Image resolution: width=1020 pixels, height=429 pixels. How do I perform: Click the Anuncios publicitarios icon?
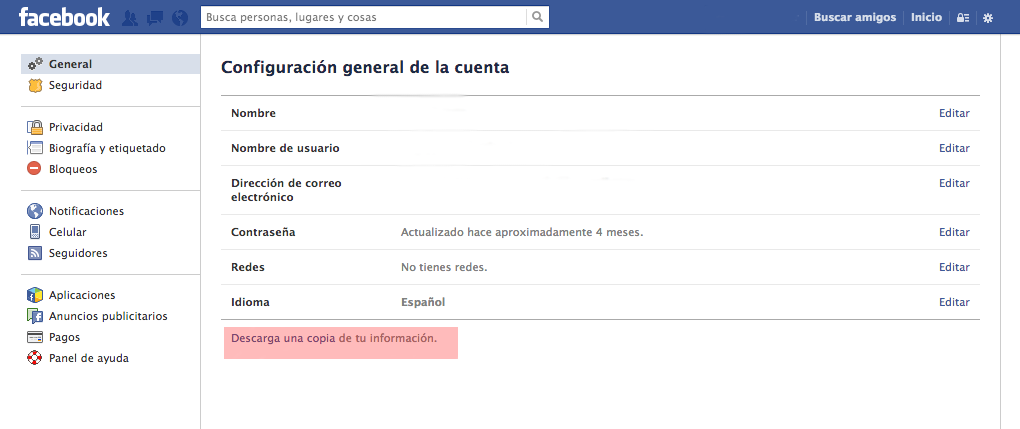pos(34,316)
